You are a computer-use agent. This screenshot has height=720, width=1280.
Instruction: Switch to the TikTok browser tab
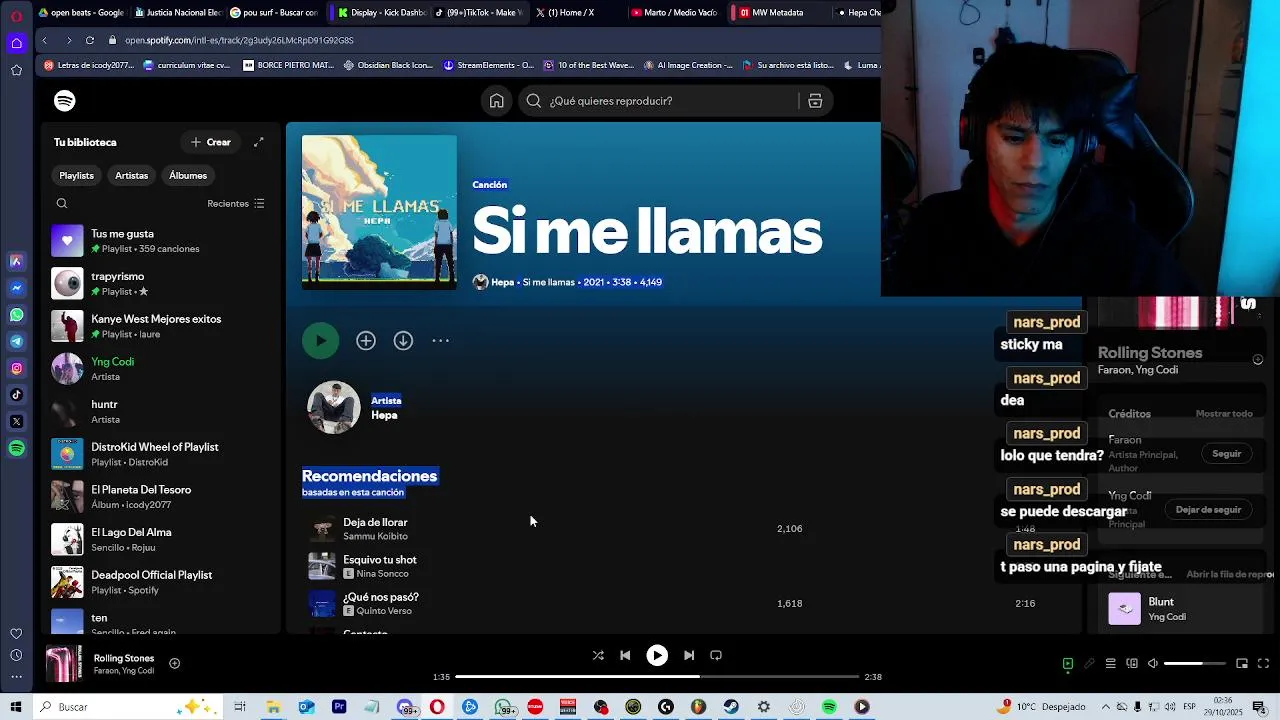[x=481, y=13]
